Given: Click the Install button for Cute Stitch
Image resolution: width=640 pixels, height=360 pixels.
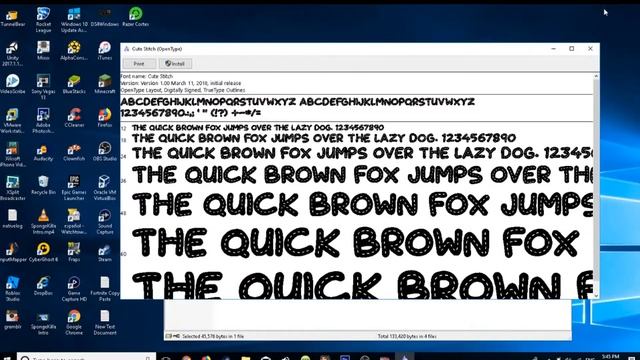Looking at the screenshot, I should (175, 64).
